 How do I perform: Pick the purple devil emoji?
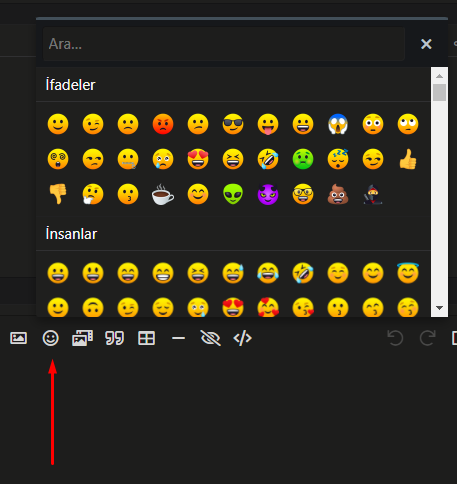tap(268, 194)
